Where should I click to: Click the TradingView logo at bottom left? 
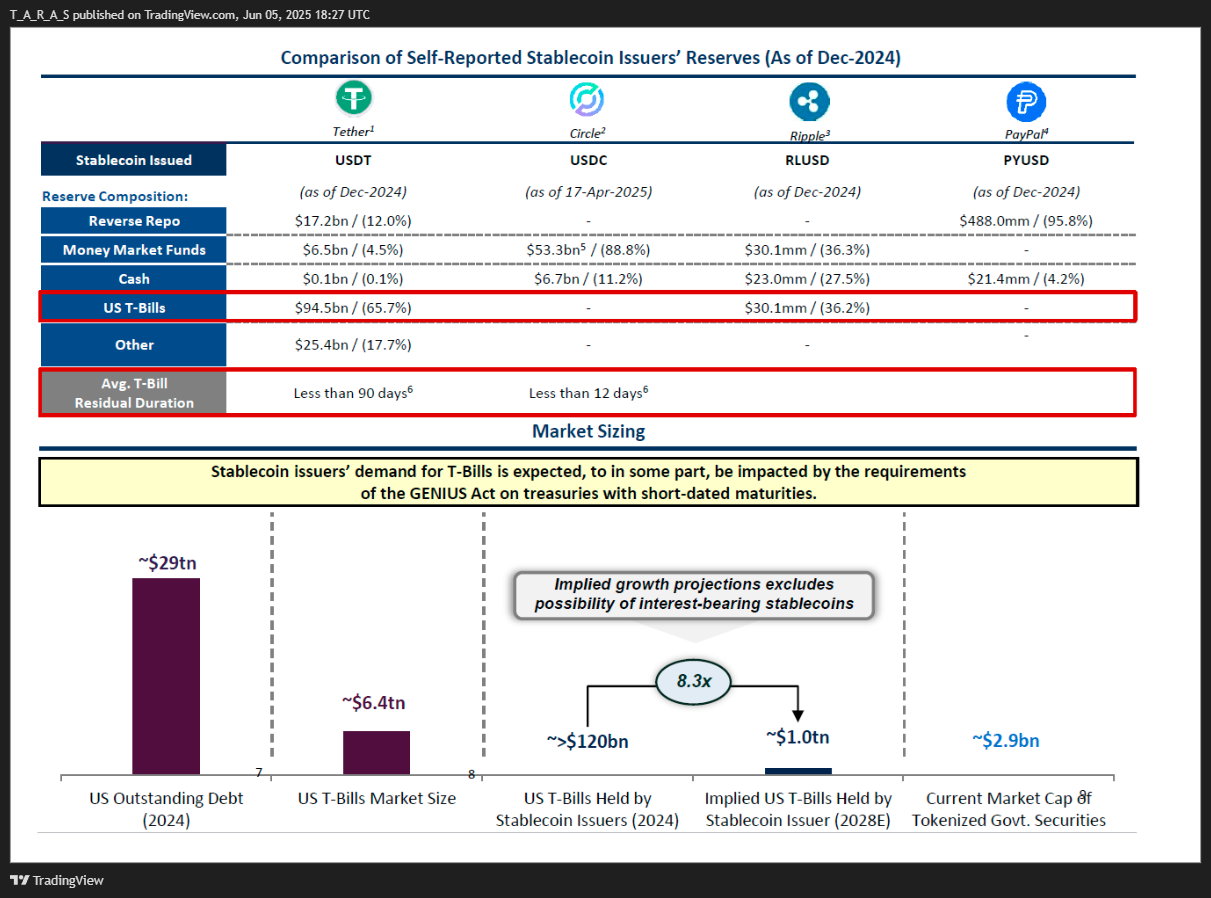57,880
